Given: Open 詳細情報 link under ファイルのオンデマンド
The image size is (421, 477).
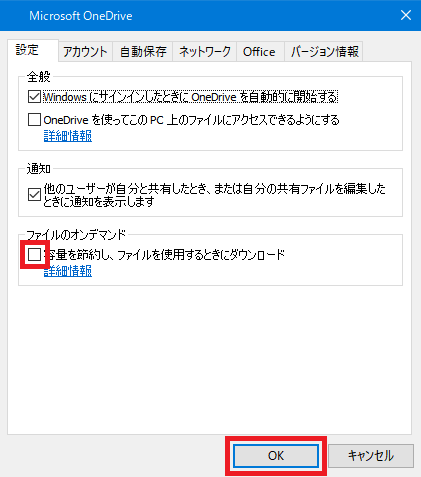Looking at the screenshot, I should pos(68,271).
